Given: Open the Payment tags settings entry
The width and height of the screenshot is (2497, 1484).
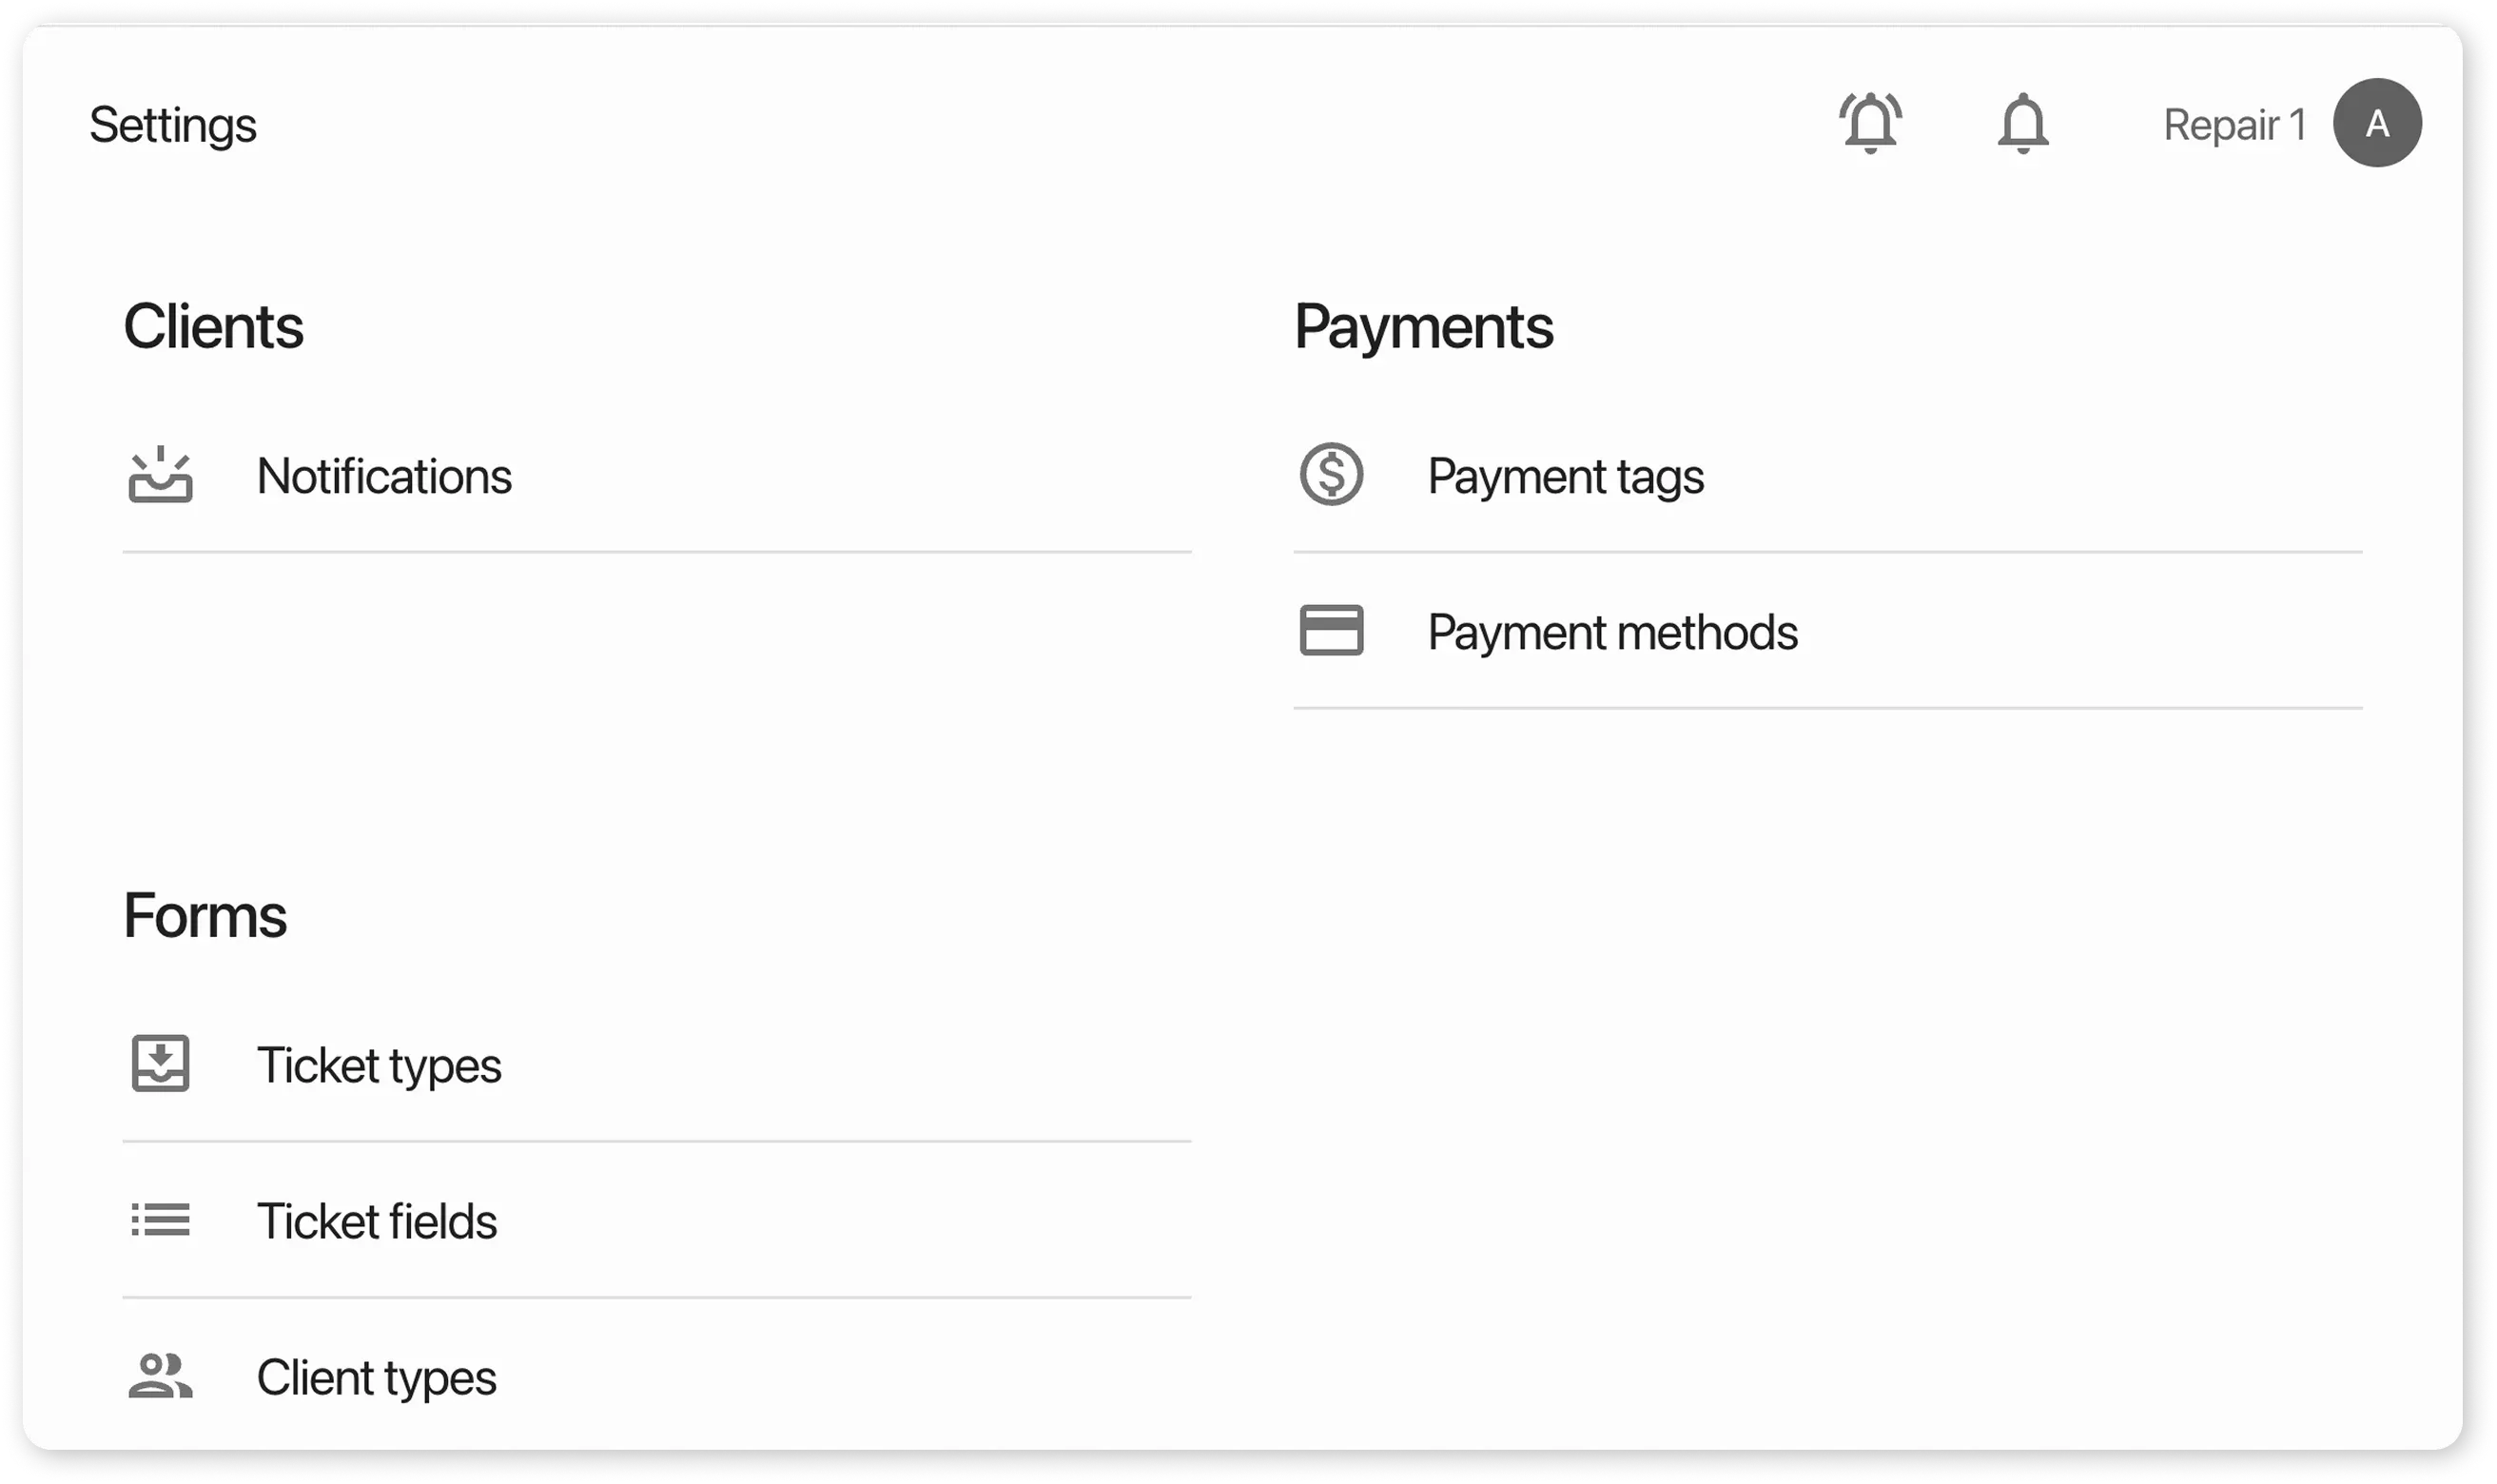Looking at the screenshot, I should coord(1566,477).
